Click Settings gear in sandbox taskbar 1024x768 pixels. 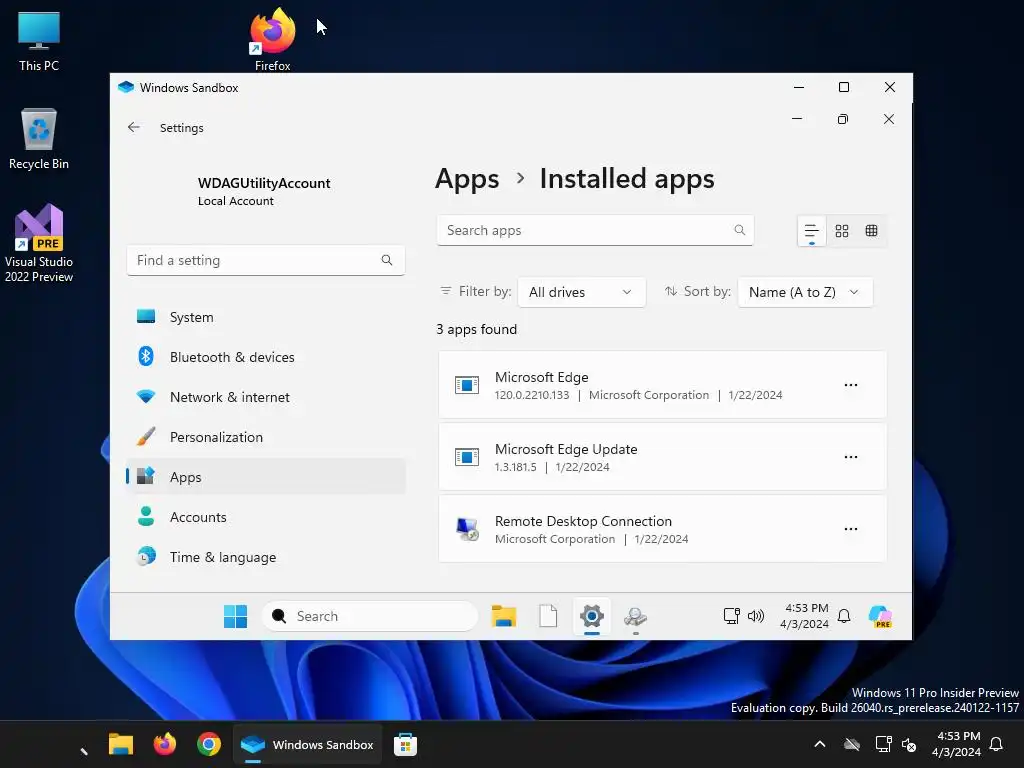(592, 616)
